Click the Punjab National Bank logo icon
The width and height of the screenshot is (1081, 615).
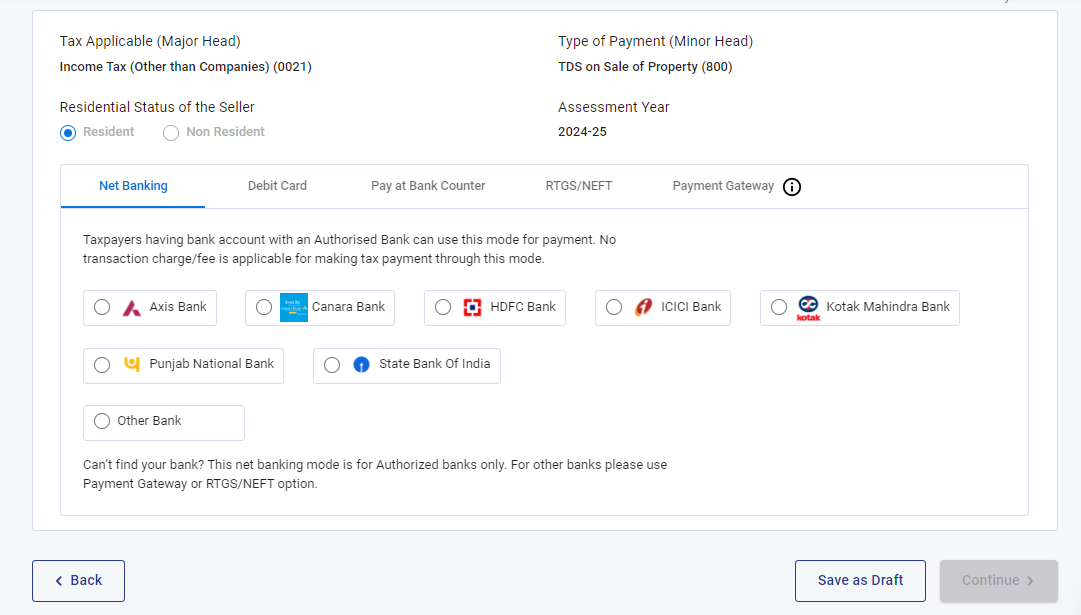(130, 365)
